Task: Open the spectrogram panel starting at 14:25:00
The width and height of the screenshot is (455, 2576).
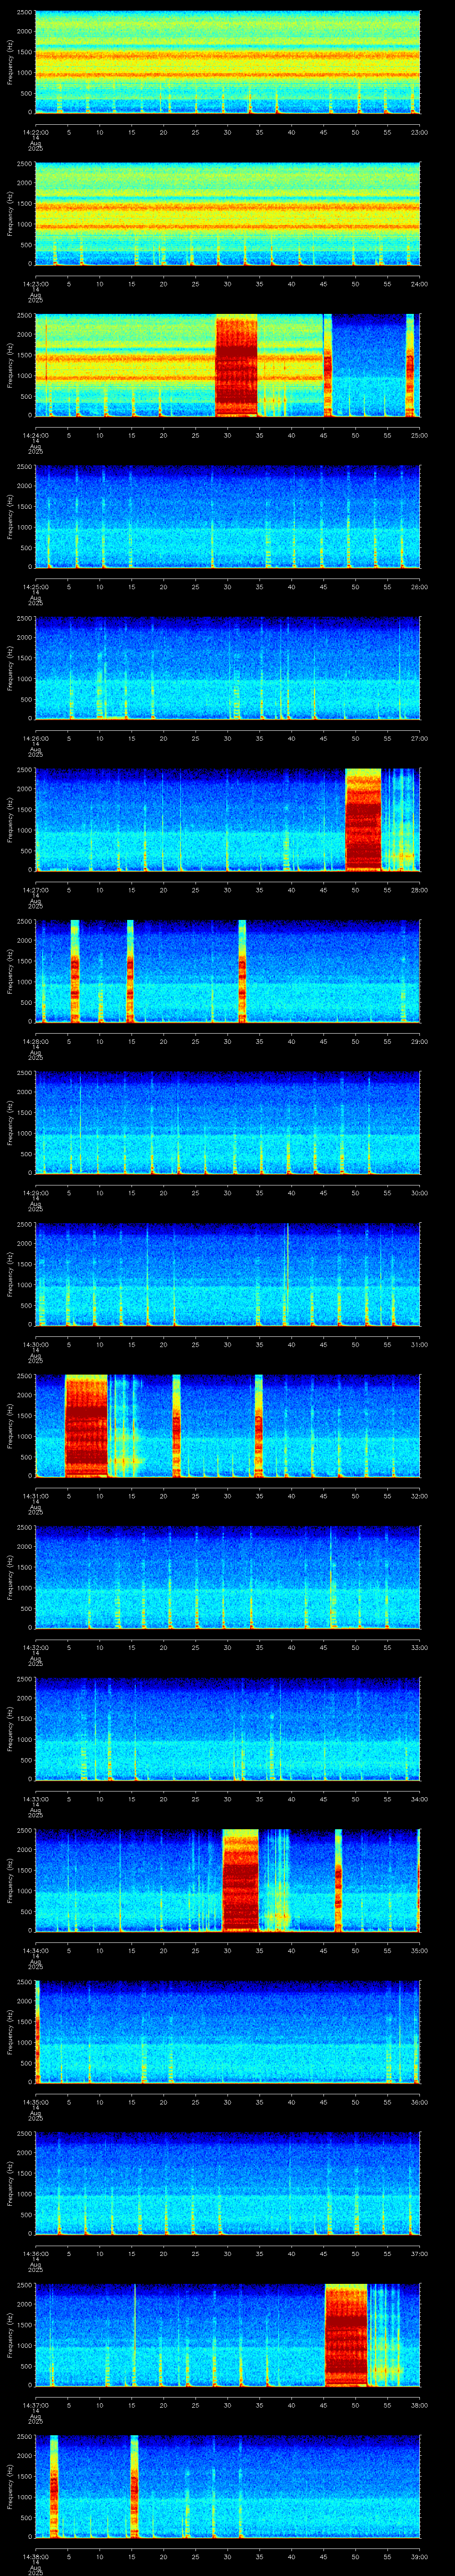Action: (x=227, y=516)
